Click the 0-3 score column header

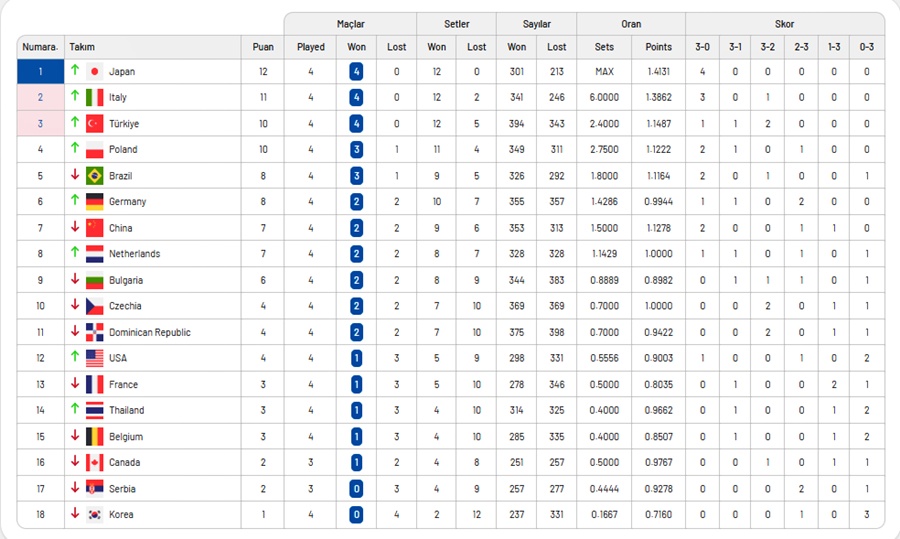tap(867, 47)
